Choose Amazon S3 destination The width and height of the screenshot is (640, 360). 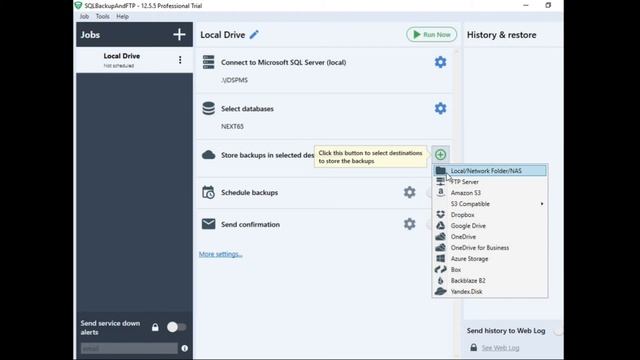pyautogui.click(x=490, y=193)
